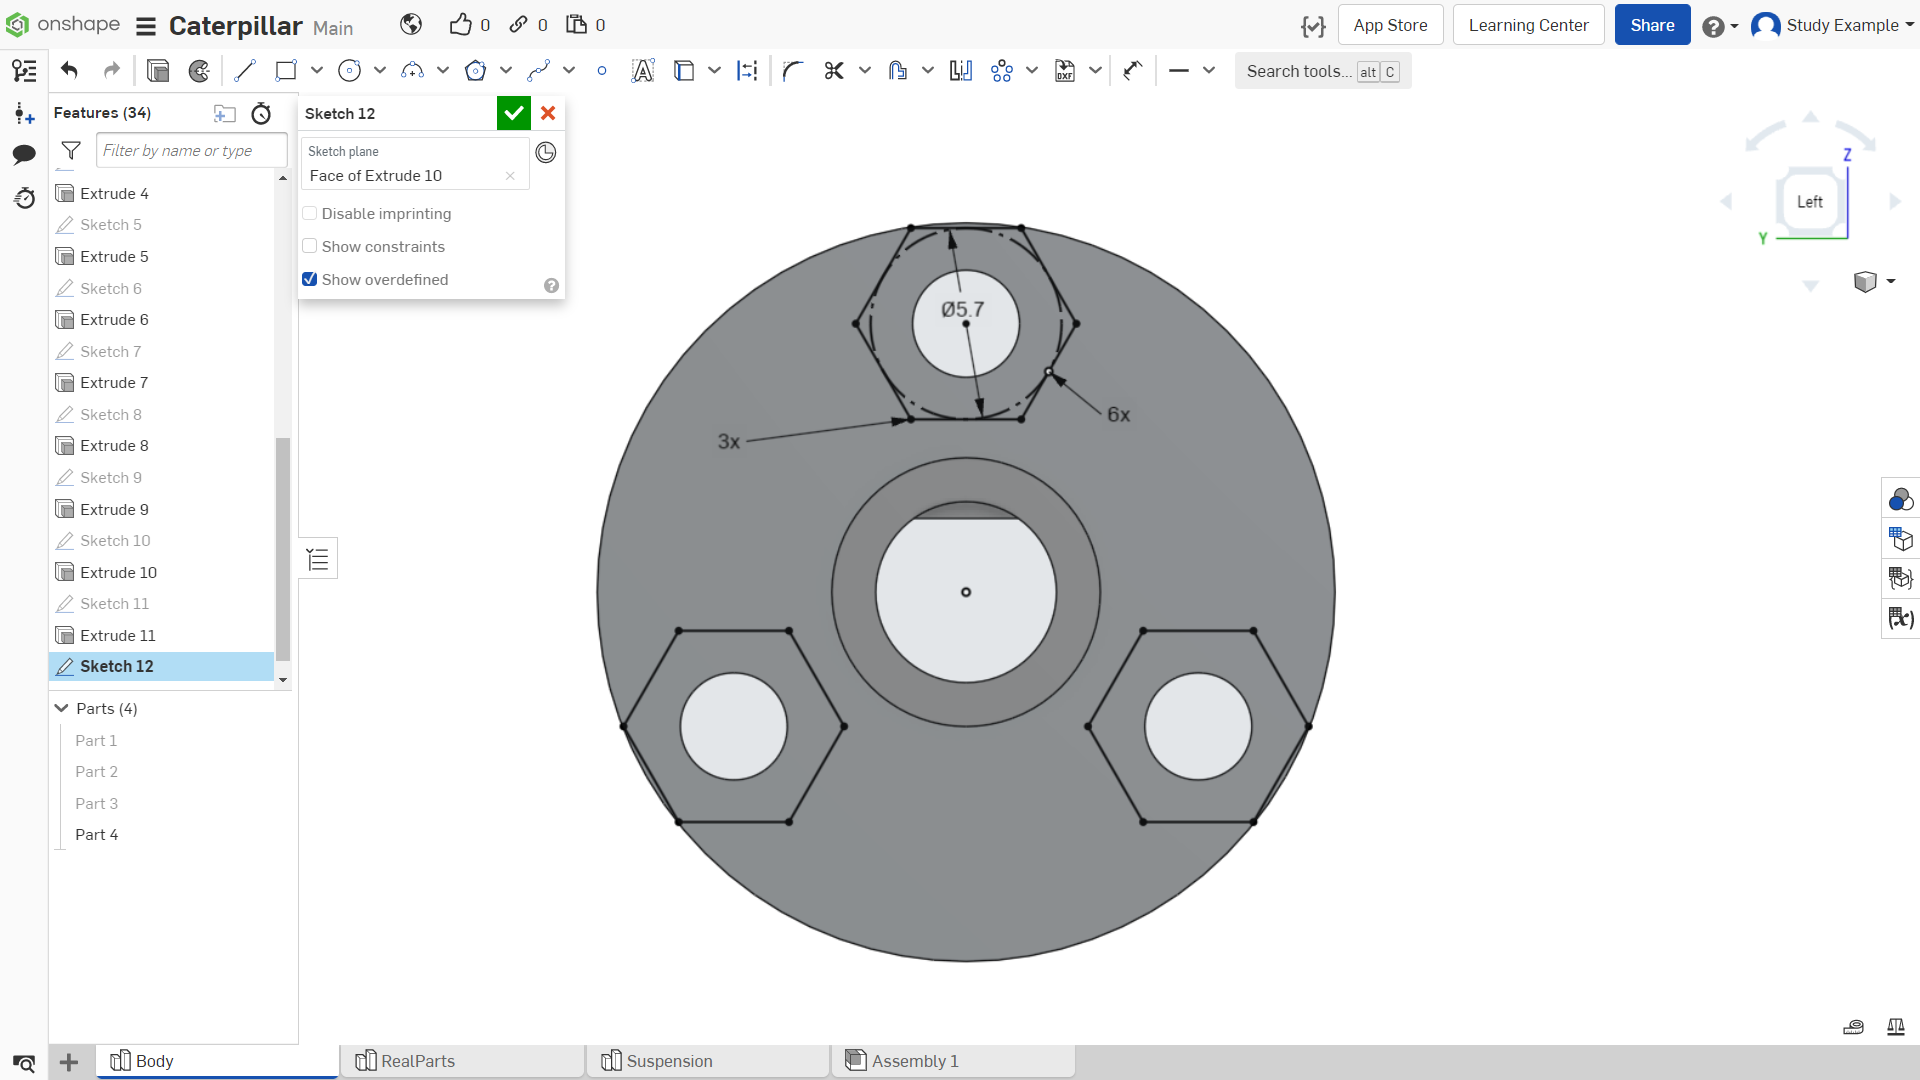Viewport: 1920px width, 1080px height.
Task: Enable Show constraints checkbox
Action: (310, 246)
